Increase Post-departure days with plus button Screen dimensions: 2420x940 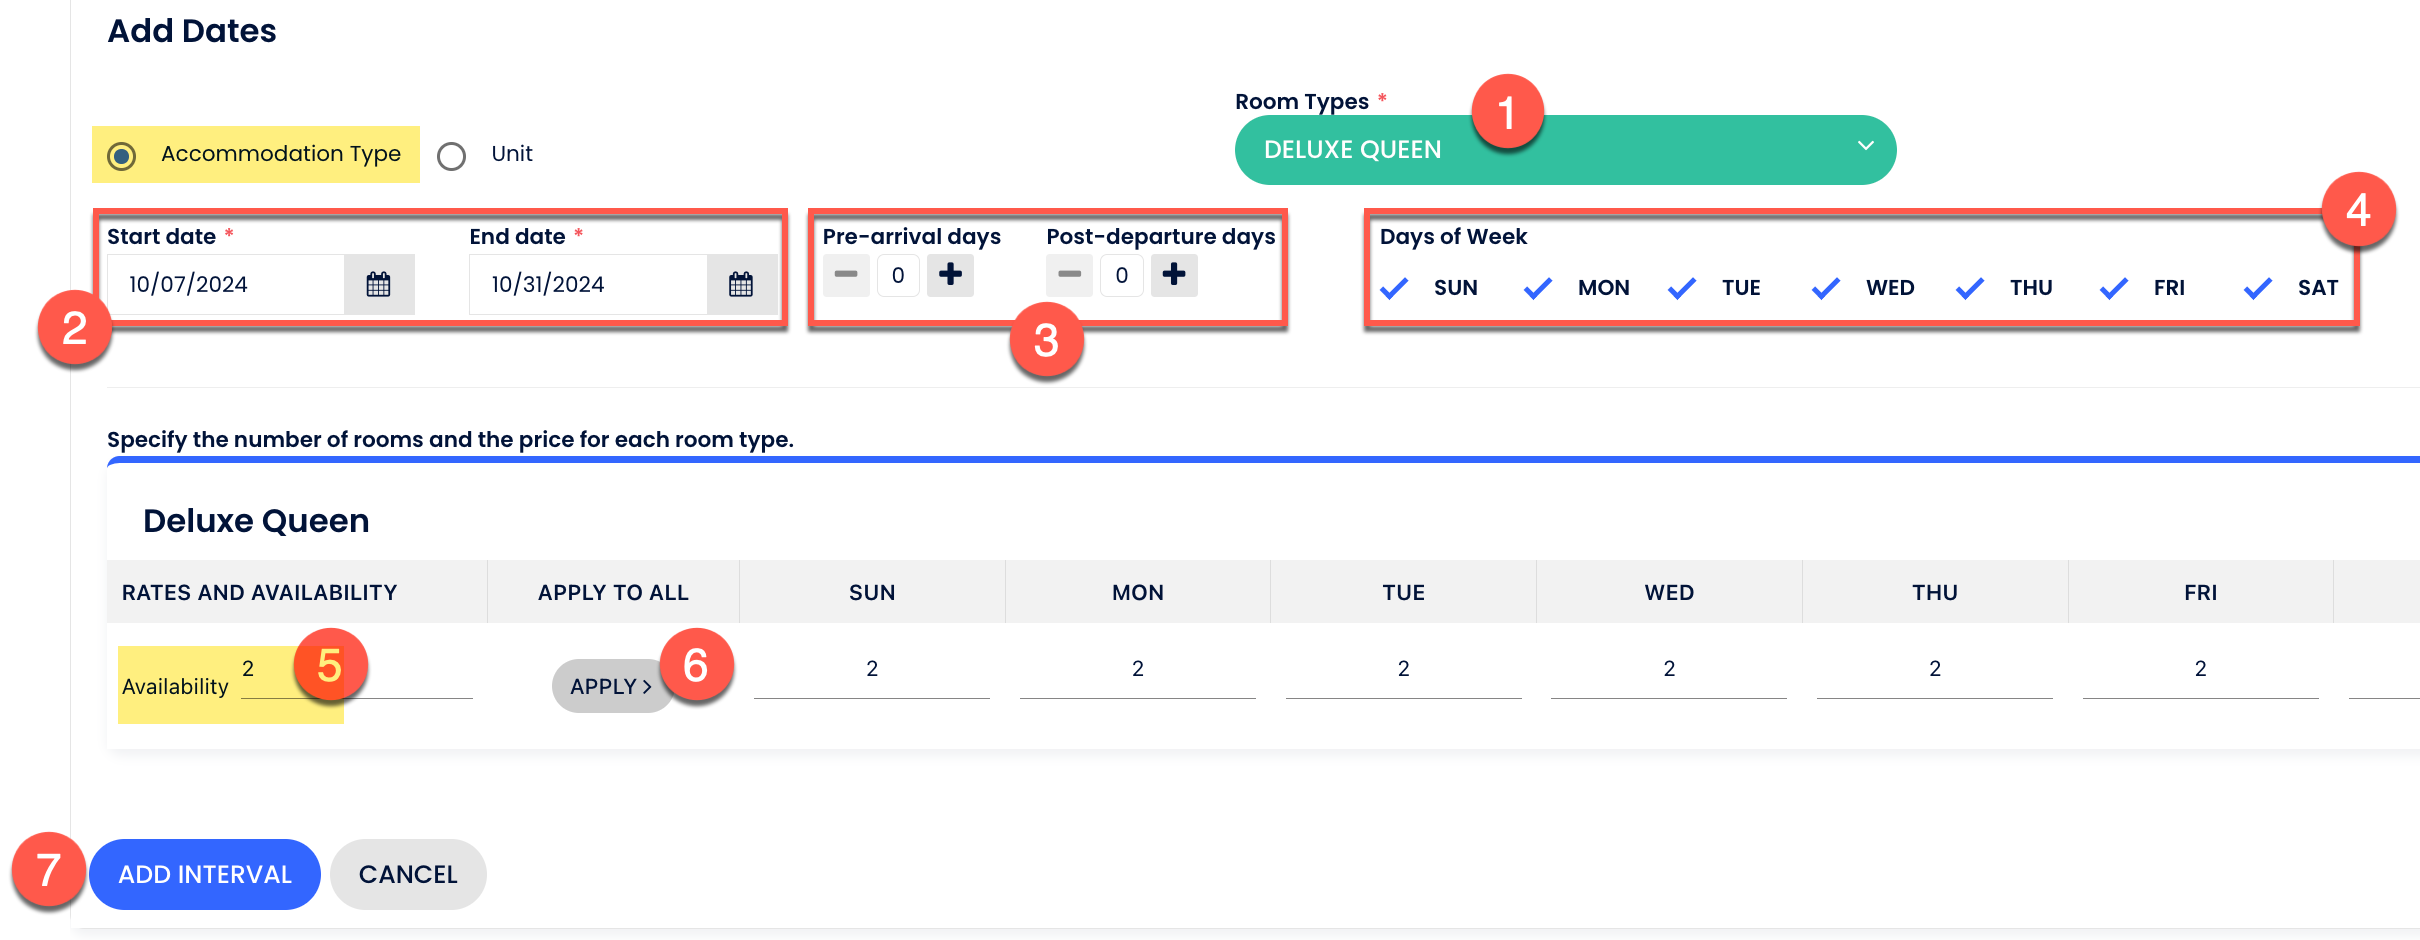click(1174, 274)
